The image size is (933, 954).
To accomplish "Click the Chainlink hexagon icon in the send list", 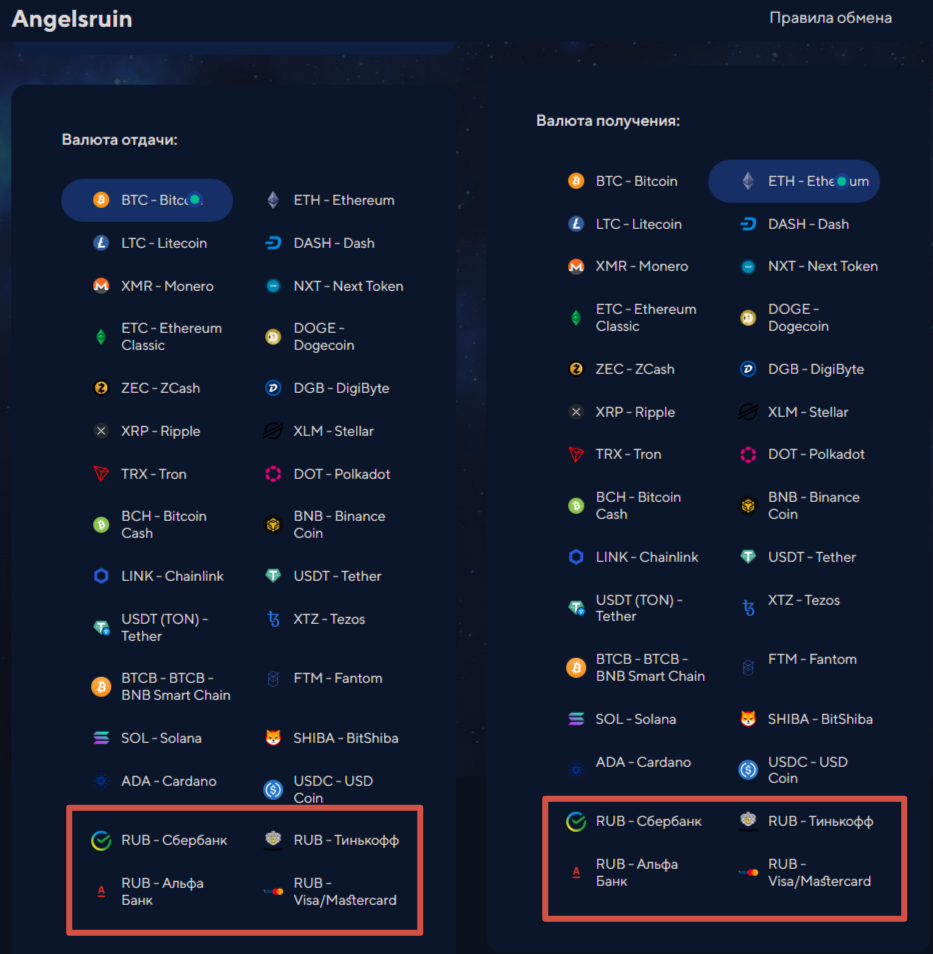I will tap(101, 576).
